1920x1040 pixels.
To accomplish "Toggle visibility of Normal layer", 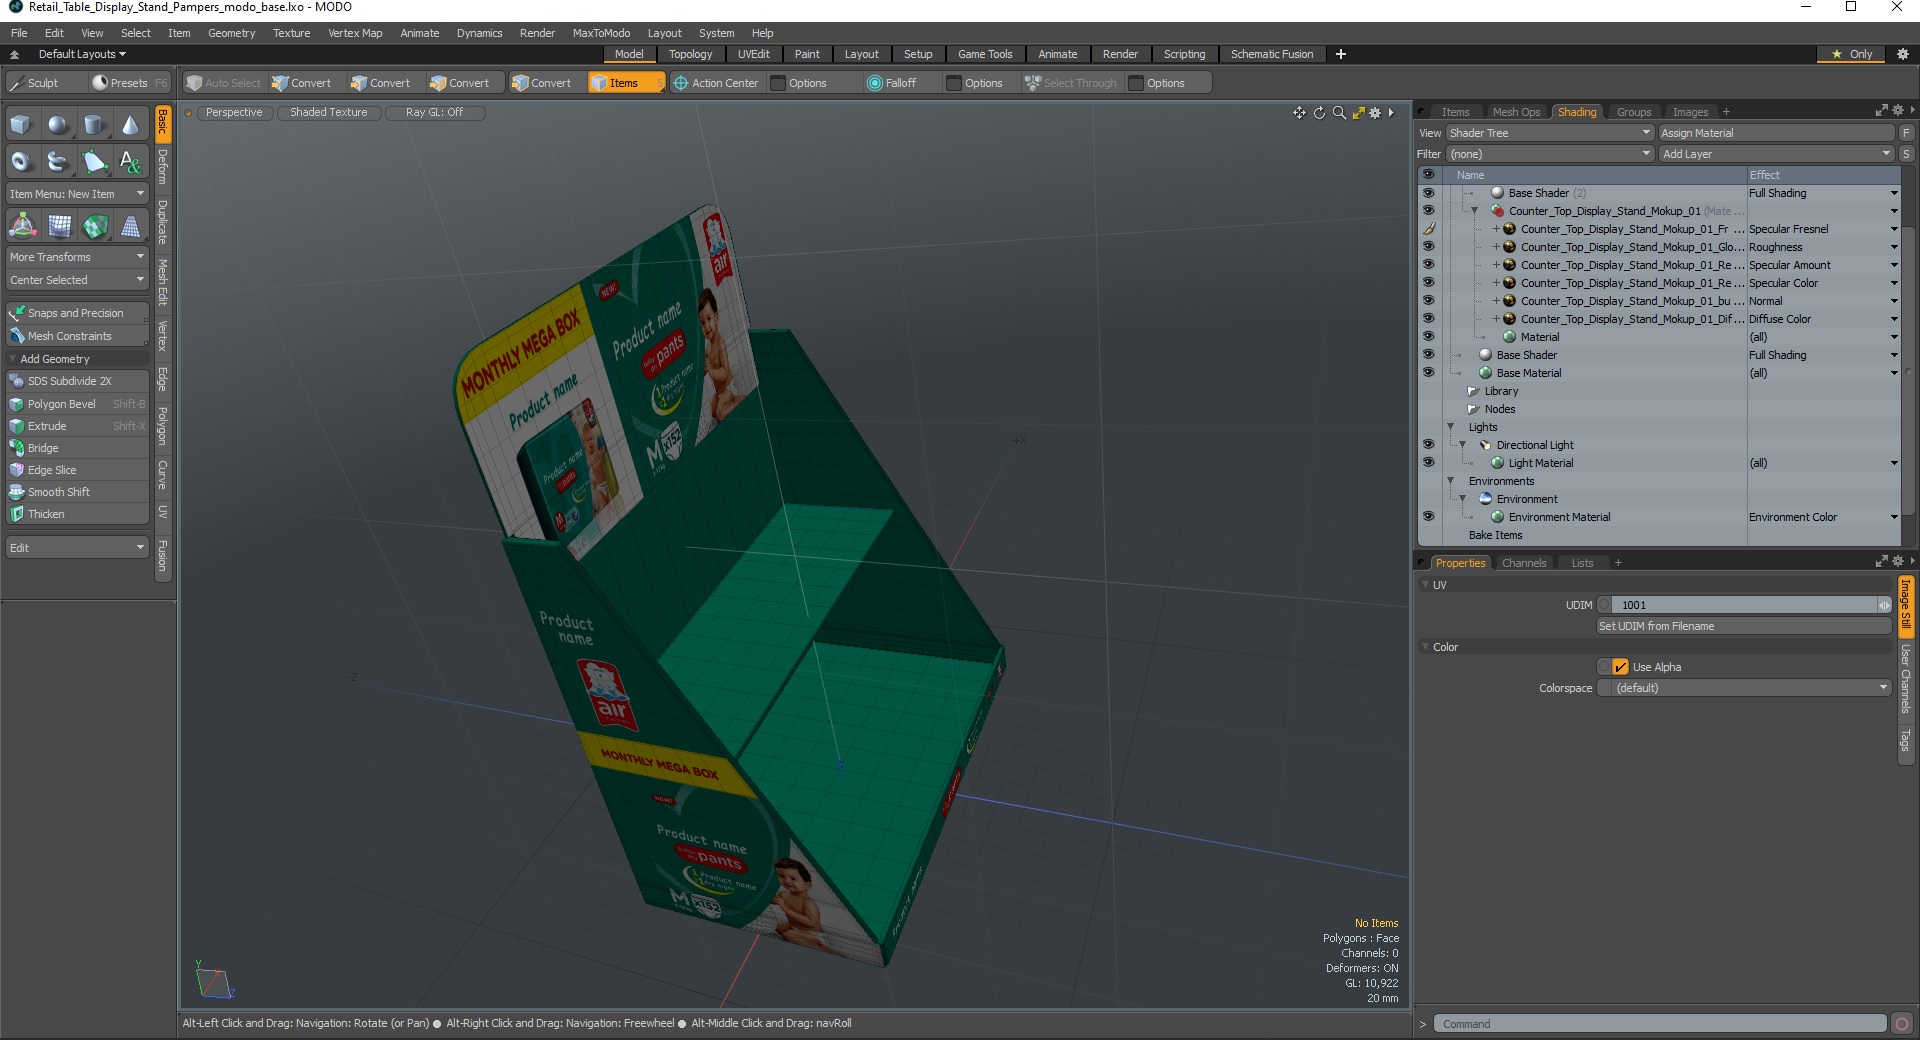I will click(1428, 301).
